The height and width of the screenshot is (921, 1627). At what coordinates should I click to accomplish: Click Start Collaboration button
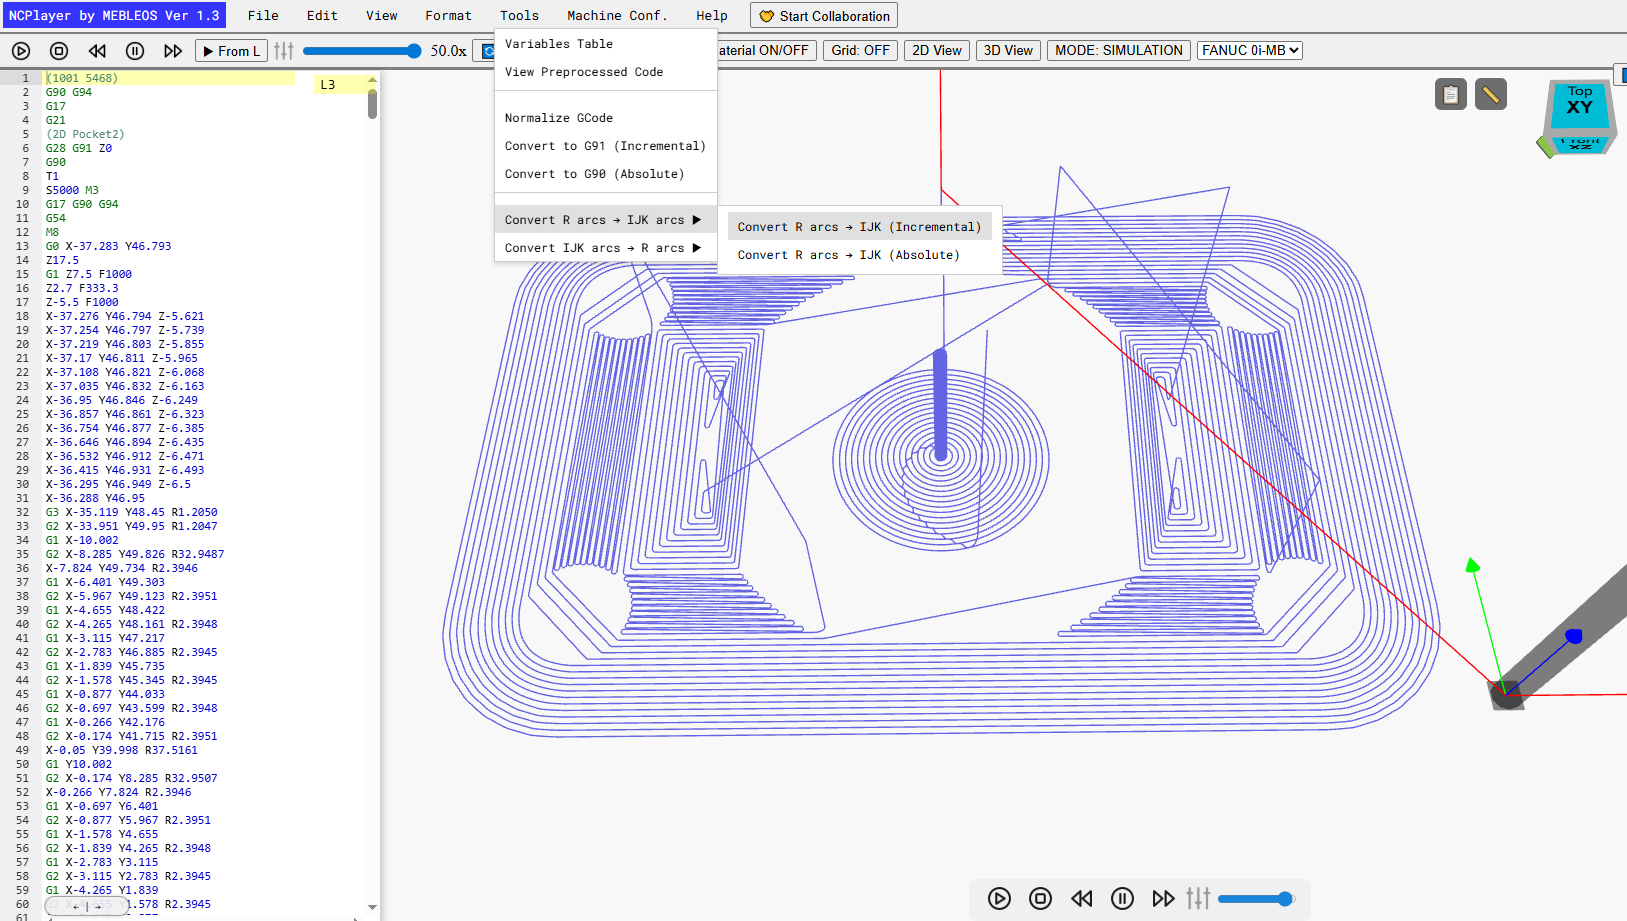point(824,16)
